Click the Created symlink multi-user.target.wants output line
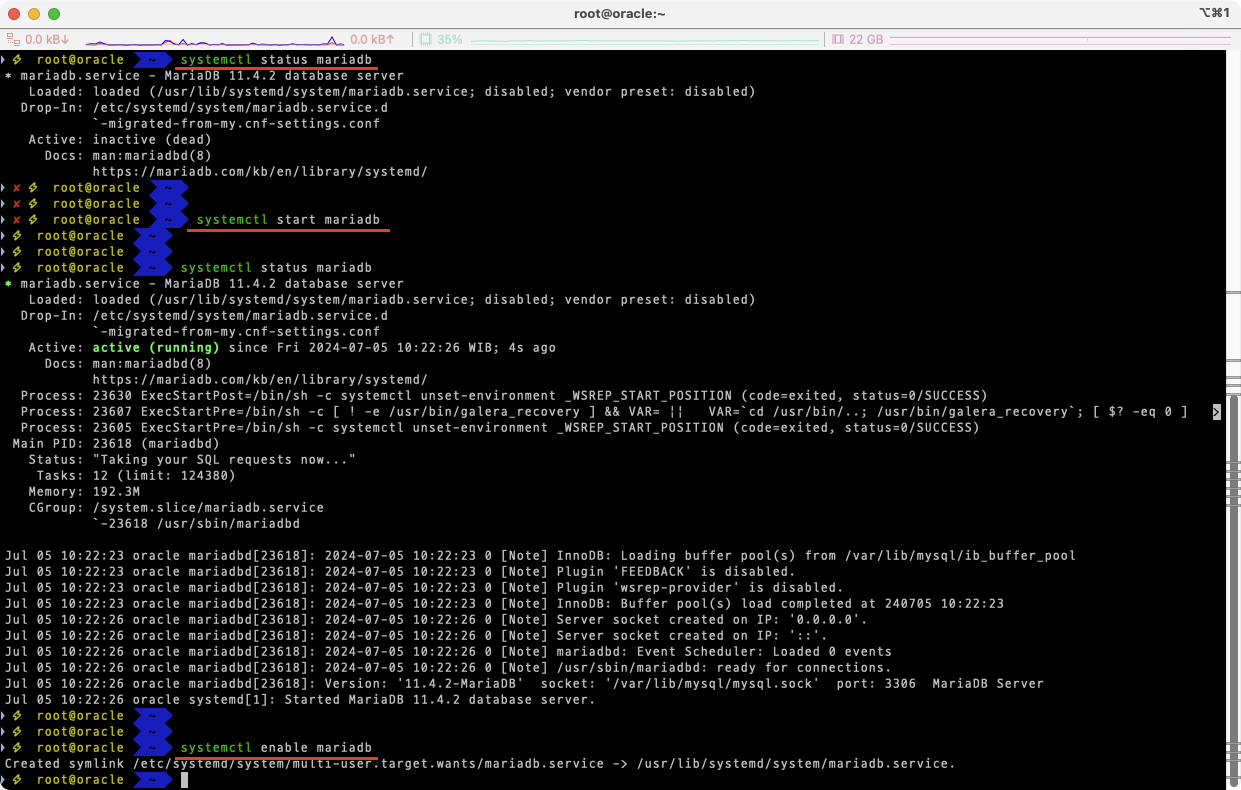Screen dimensions: 1241x790 [480, 764]
